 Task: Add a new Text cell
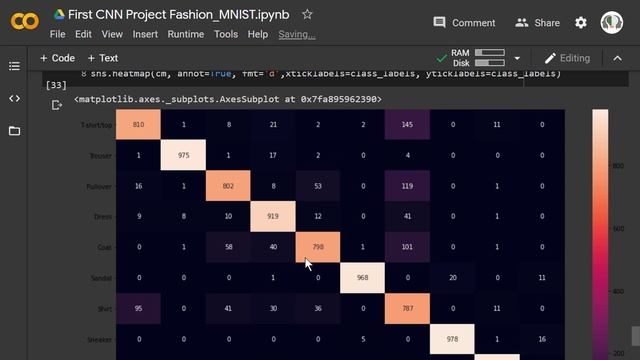click(103, 58)
